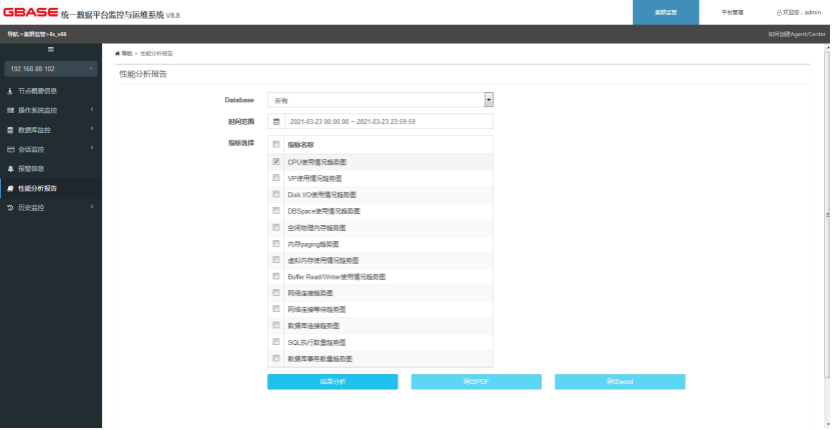Viewport: 832px width, 430px height.
Task: Expand the 会话监控 submenu chevron
Action: [x=92, y=149]
